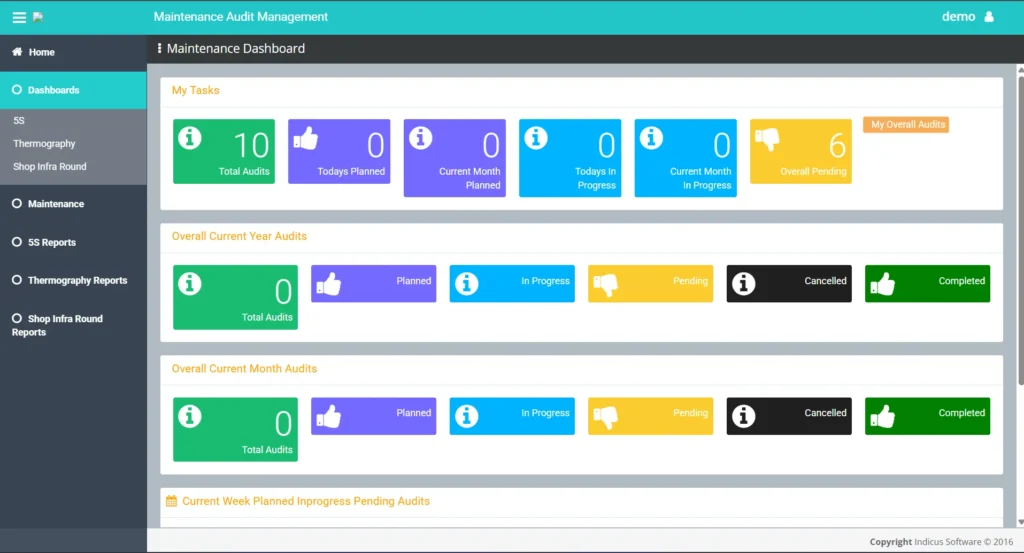Expand the Maintenance sidebar menu
1024x553 pixels.
[x=73, y=204]
